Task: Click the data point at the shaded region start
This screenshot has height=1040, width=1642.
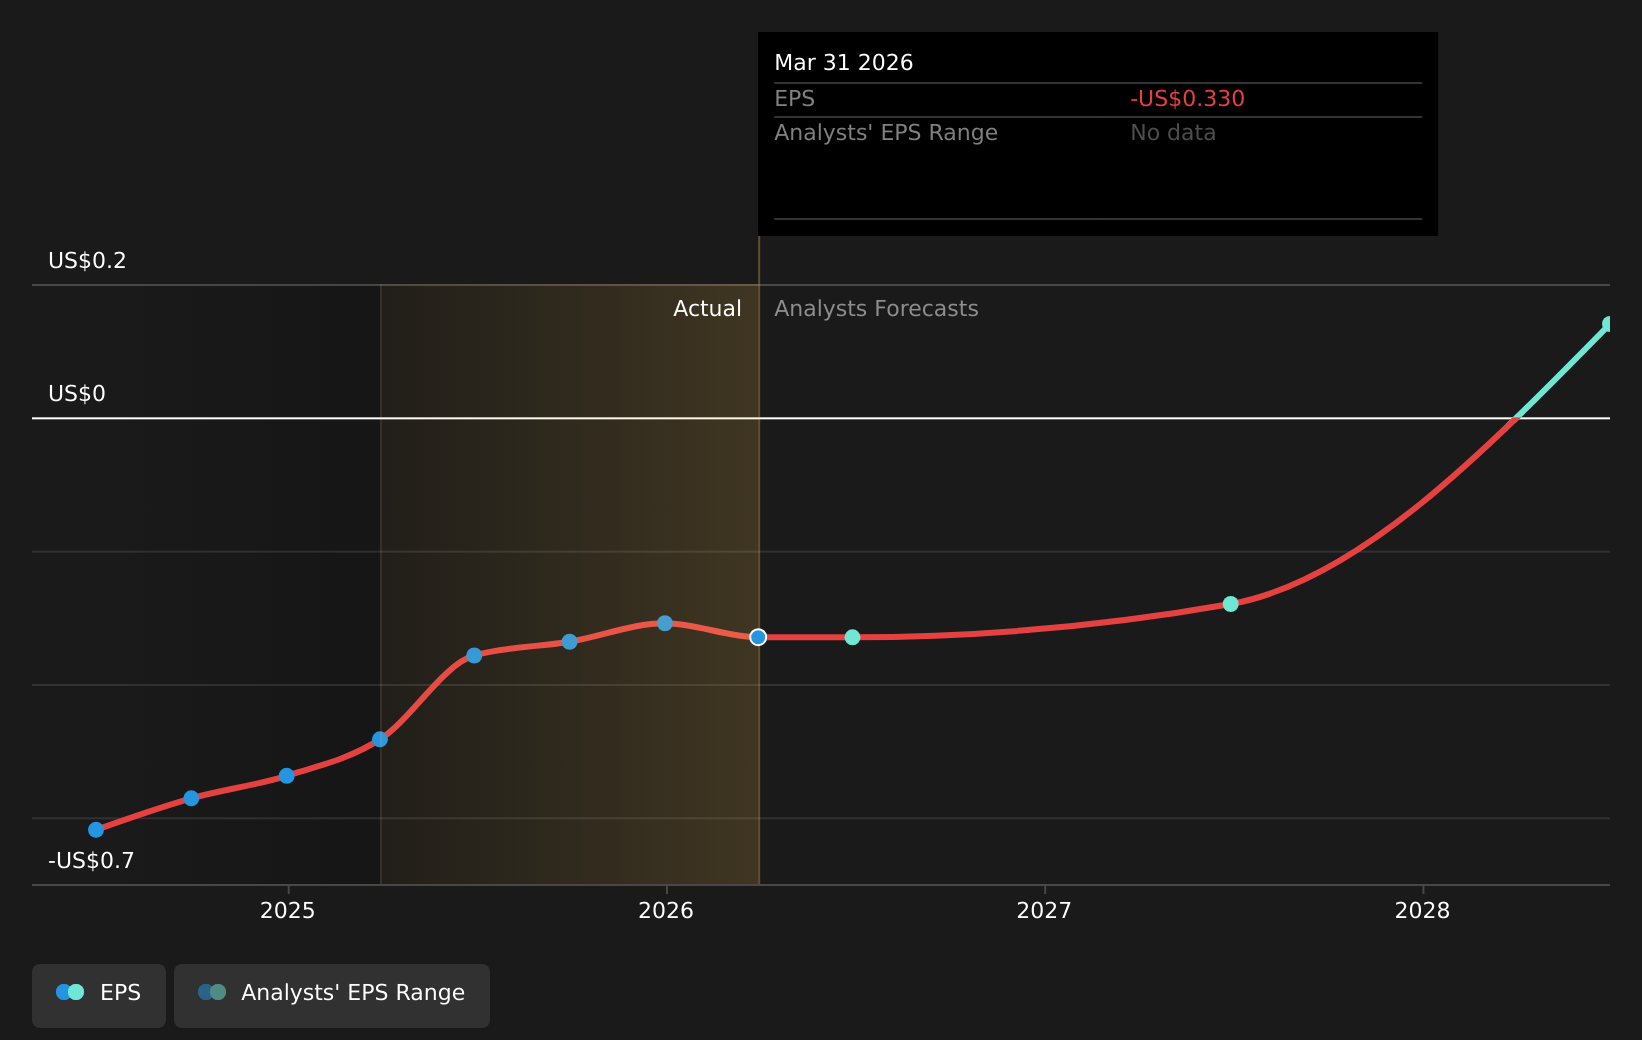Action: tap(380, 740)
